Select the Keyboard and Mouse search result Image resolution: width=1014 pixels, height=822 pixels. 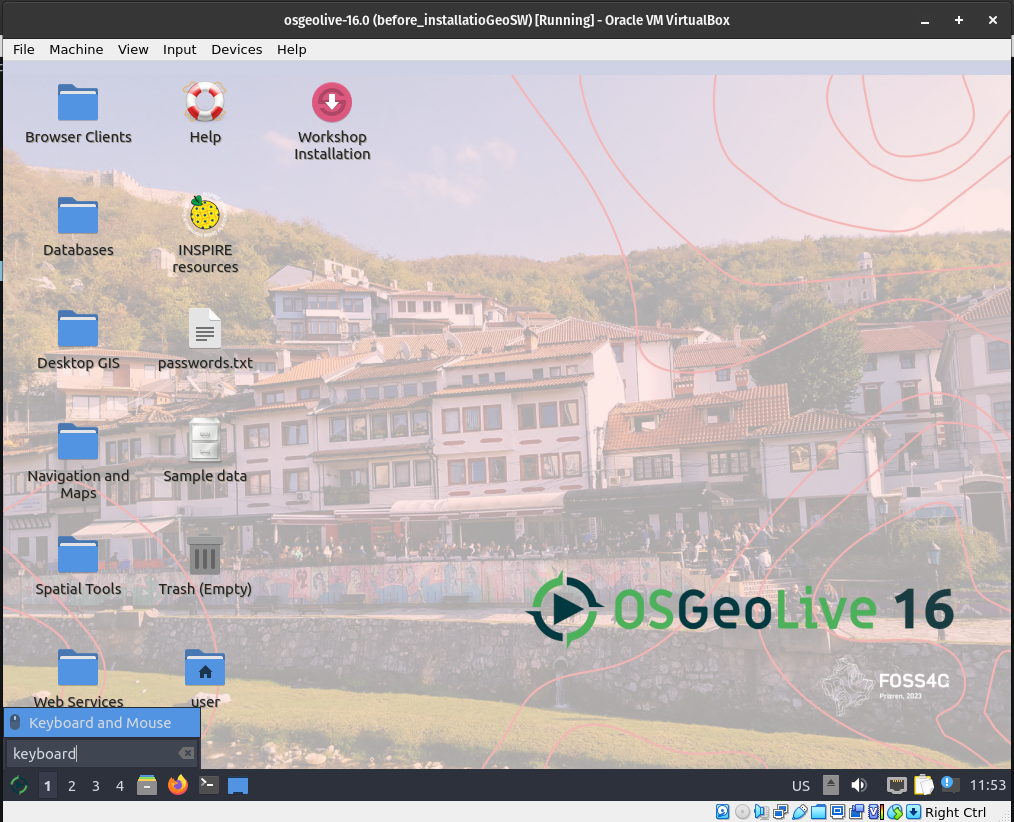click(102, 722)
